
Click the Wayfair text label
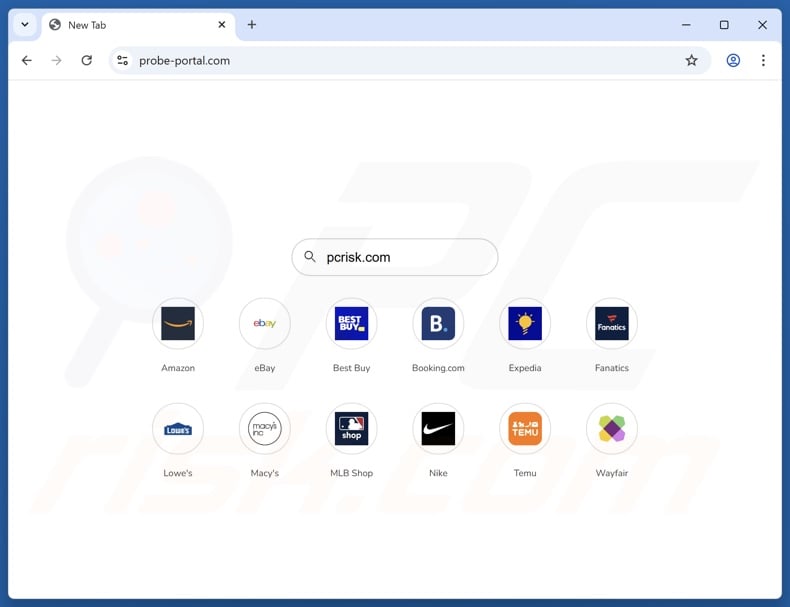coord(612,473)
